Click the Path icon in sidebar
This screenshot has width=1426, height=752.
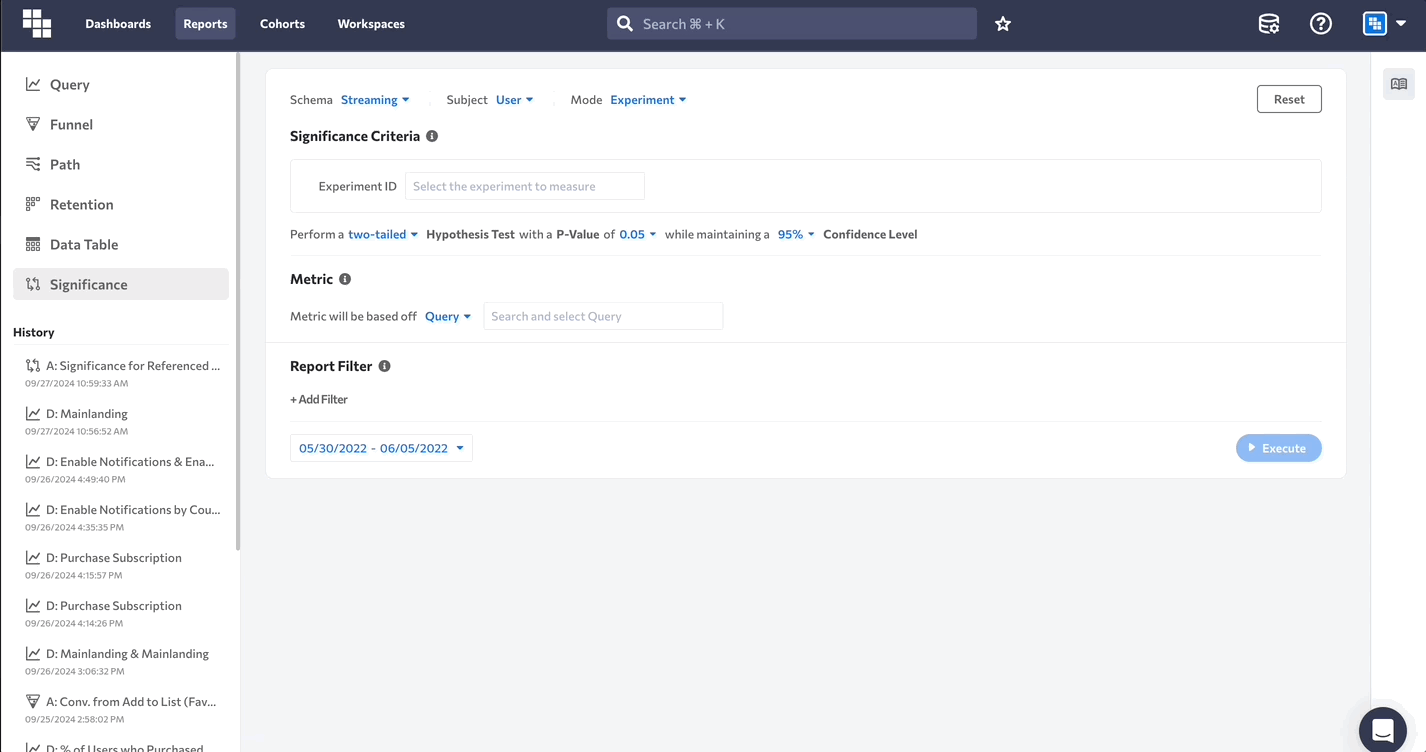click(33, 164)
